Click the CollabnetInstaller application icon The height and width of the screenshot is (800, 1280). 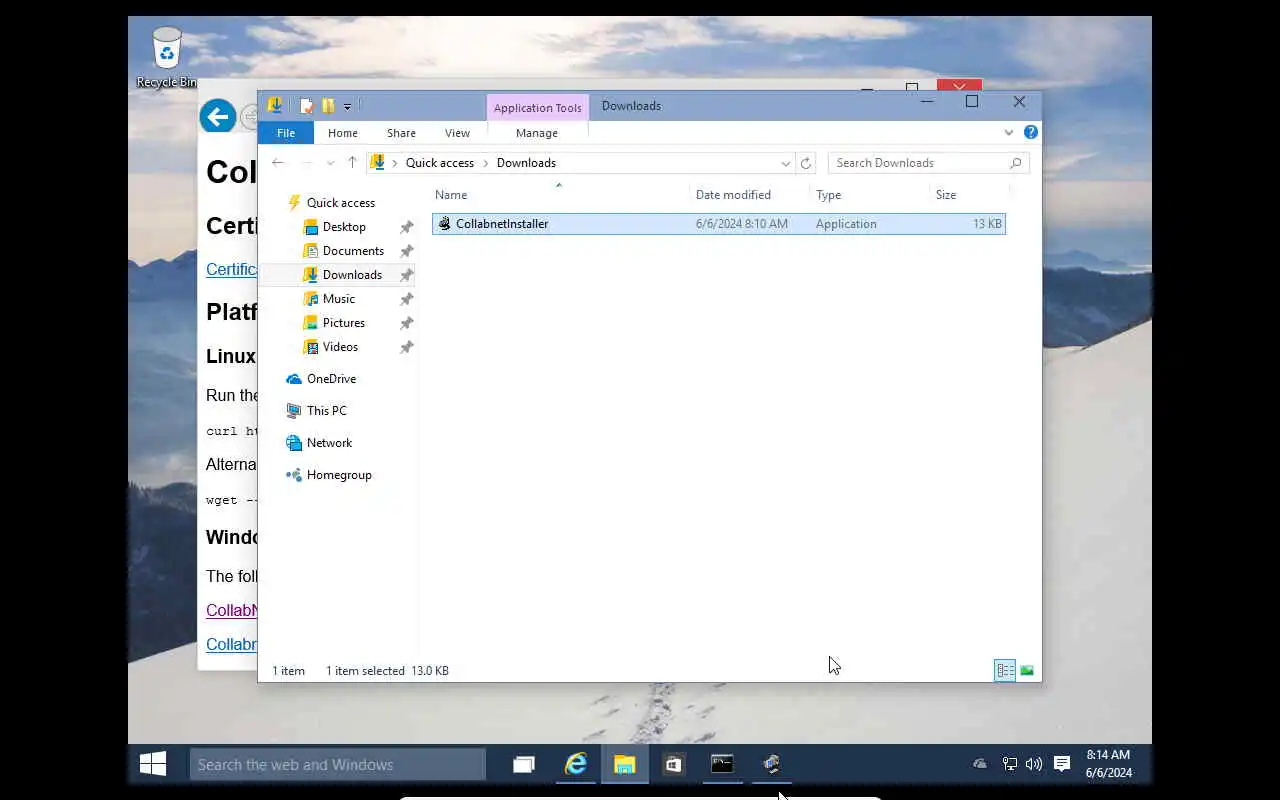(445, 224)
